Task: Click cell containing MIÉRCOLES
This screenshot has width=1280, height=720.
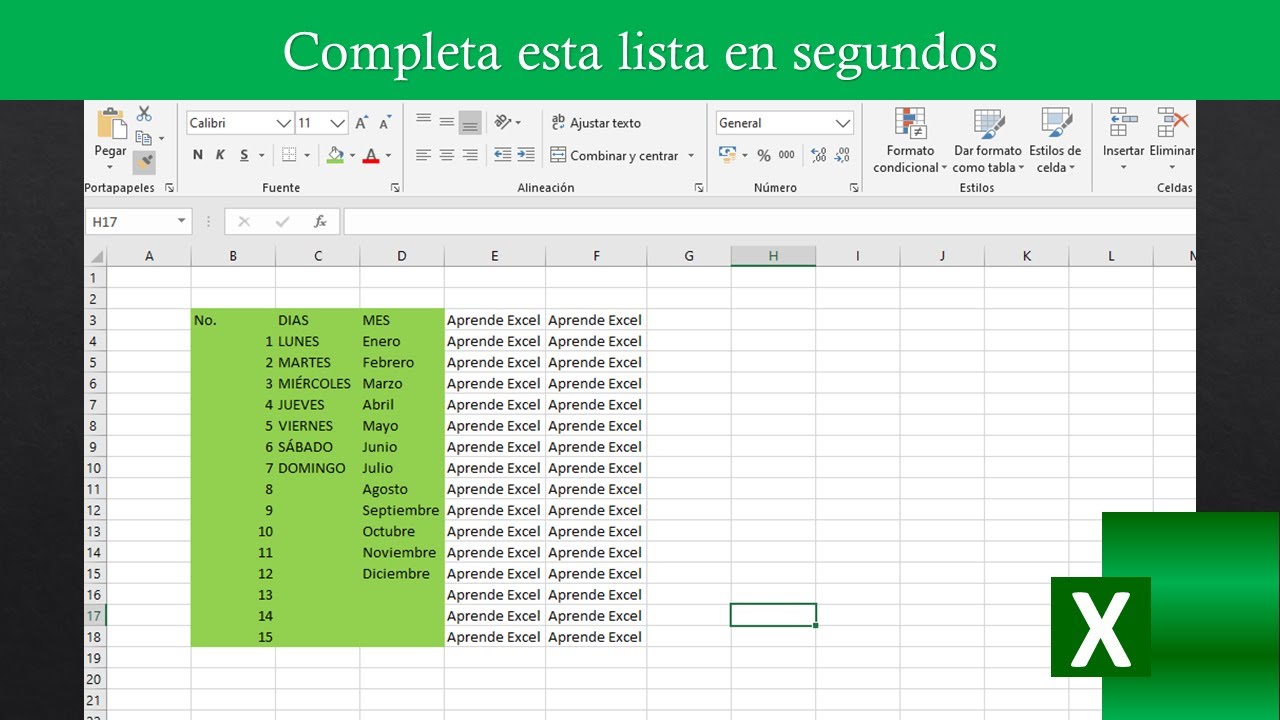Action: (x=317, y=384)
